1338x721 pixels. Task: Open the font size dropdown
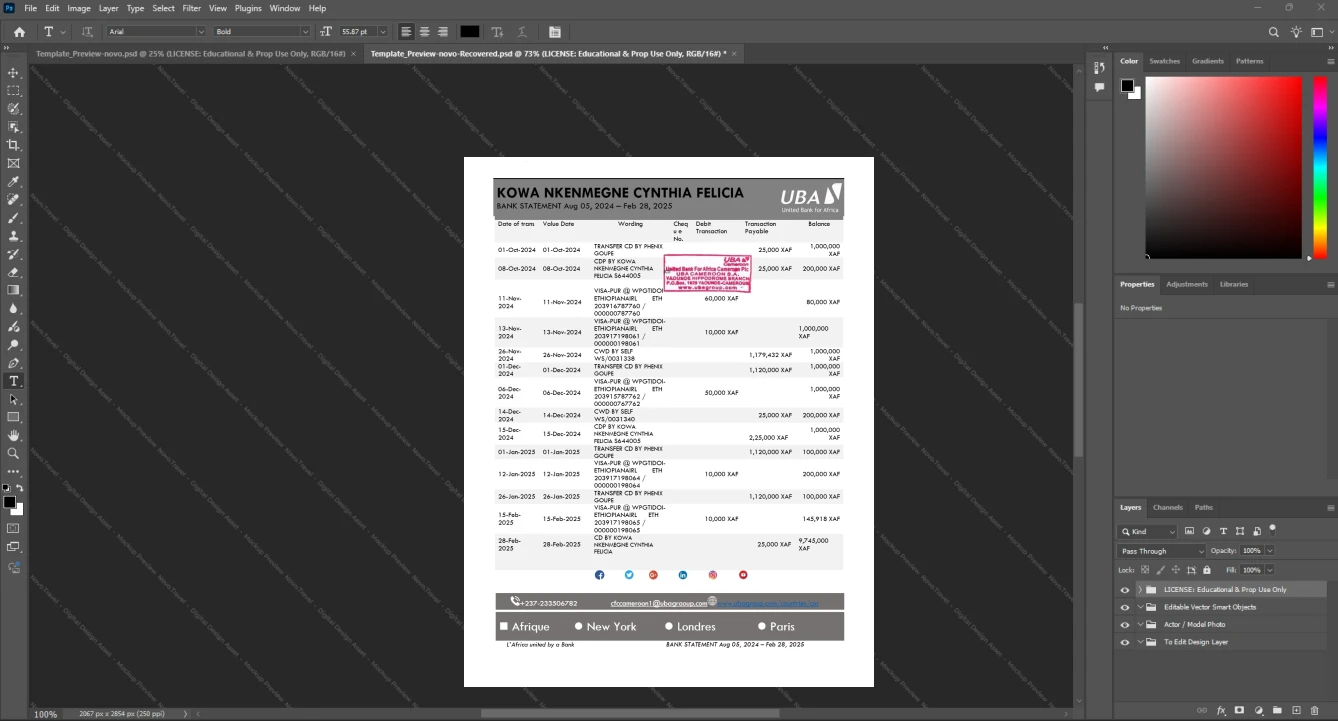(x=383, y=32)
